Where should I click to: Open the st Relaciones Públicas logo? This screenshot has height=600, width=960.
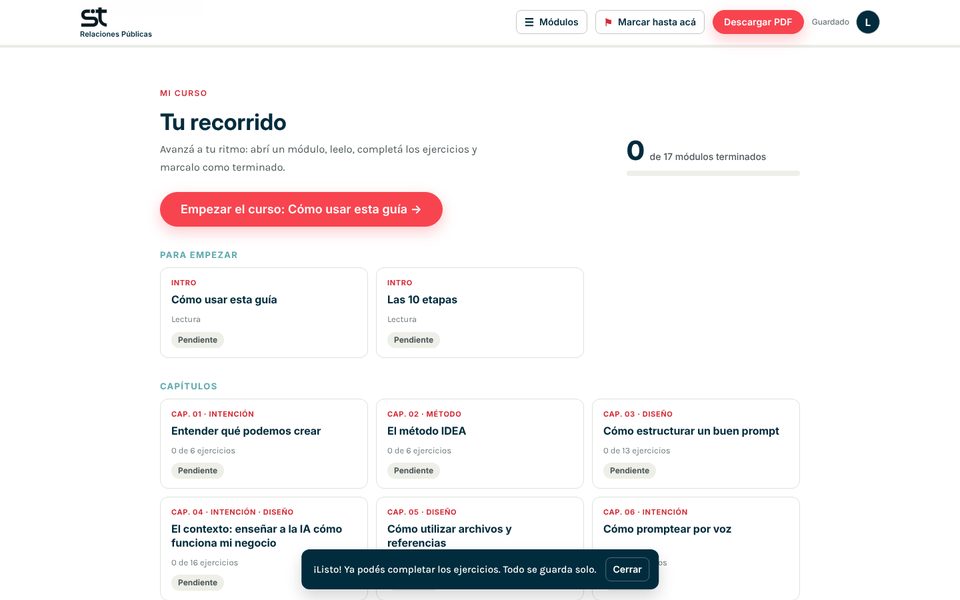click(x=116, y=23)
